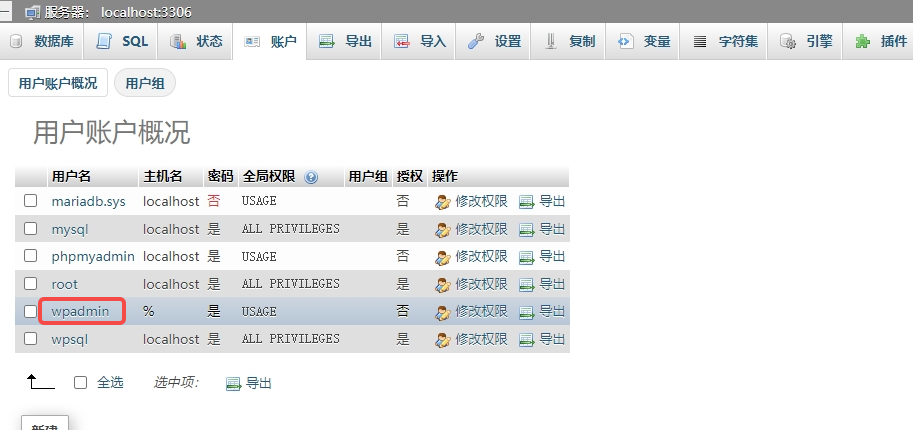Click export icon beside selected items label

tap(234, 383)
